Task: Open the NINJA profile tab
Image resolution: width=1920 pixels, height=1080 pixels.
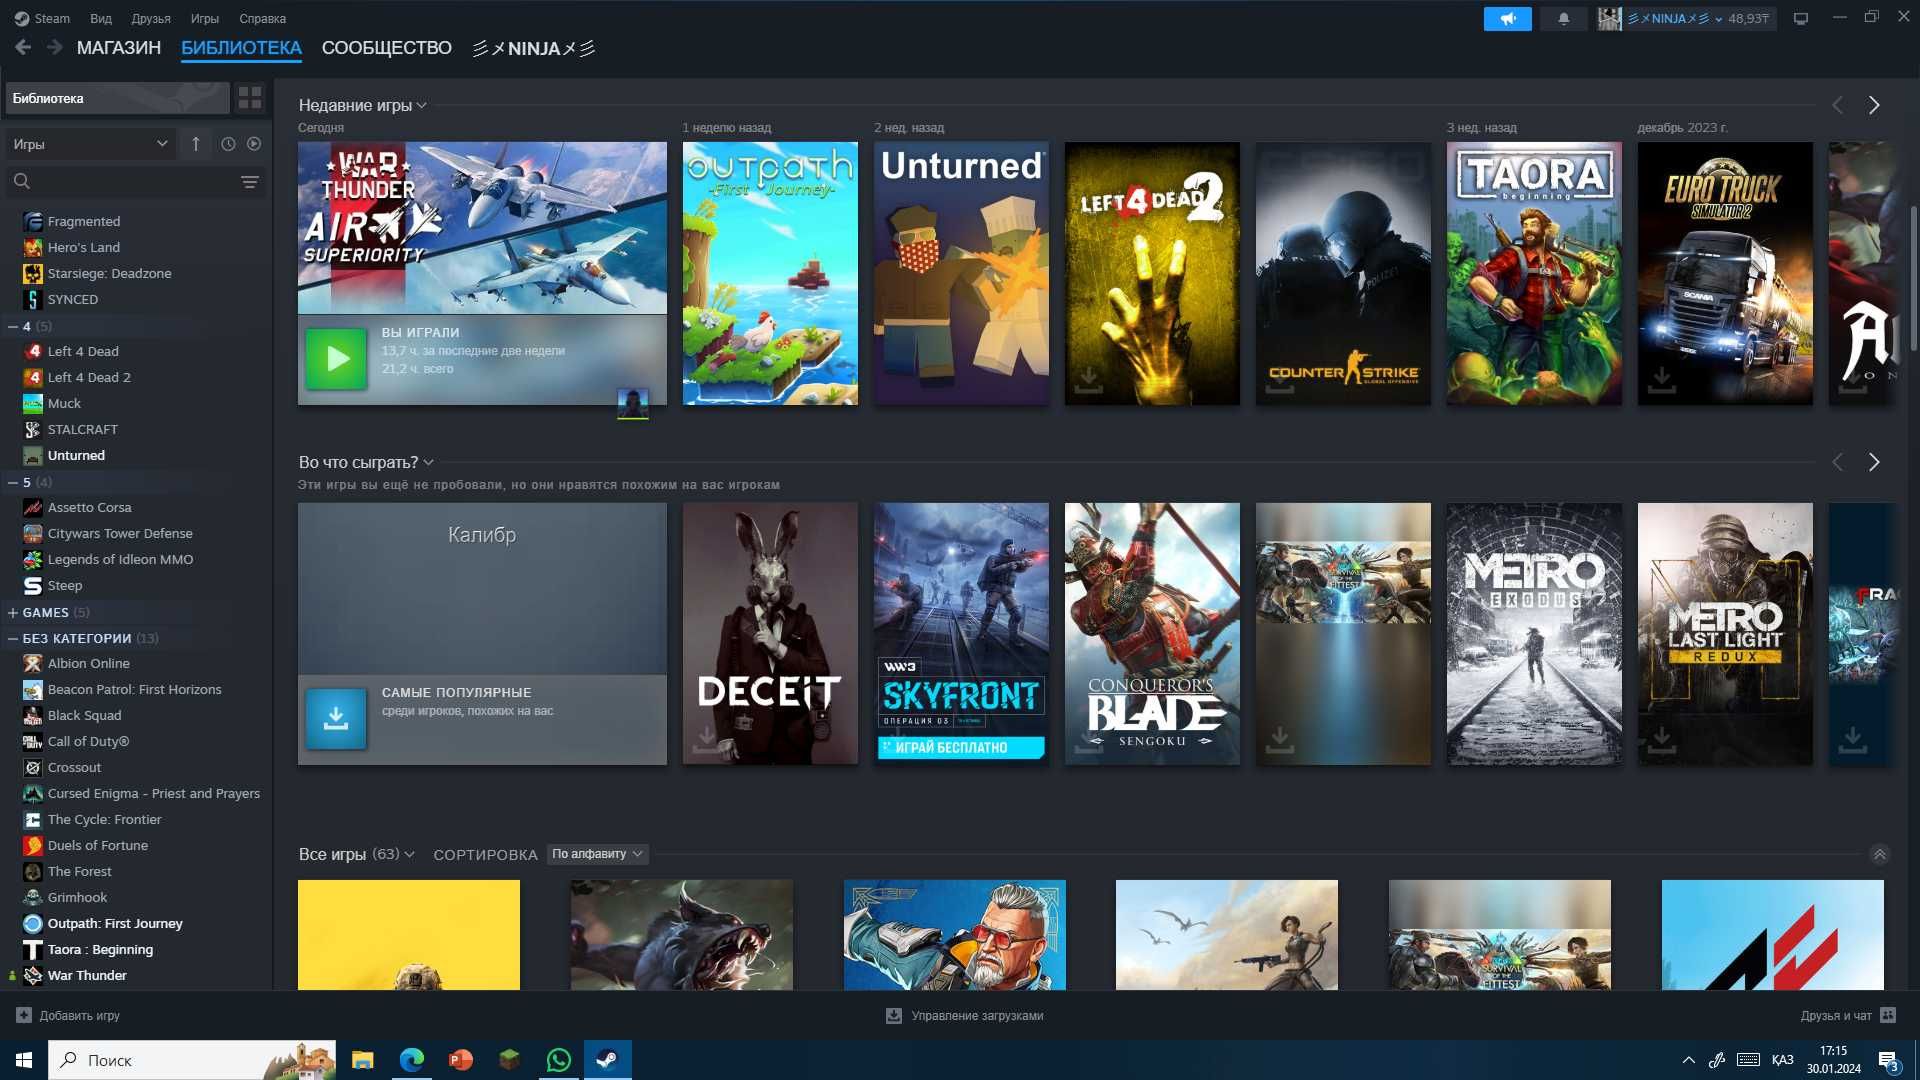Action: coord(534,48)
